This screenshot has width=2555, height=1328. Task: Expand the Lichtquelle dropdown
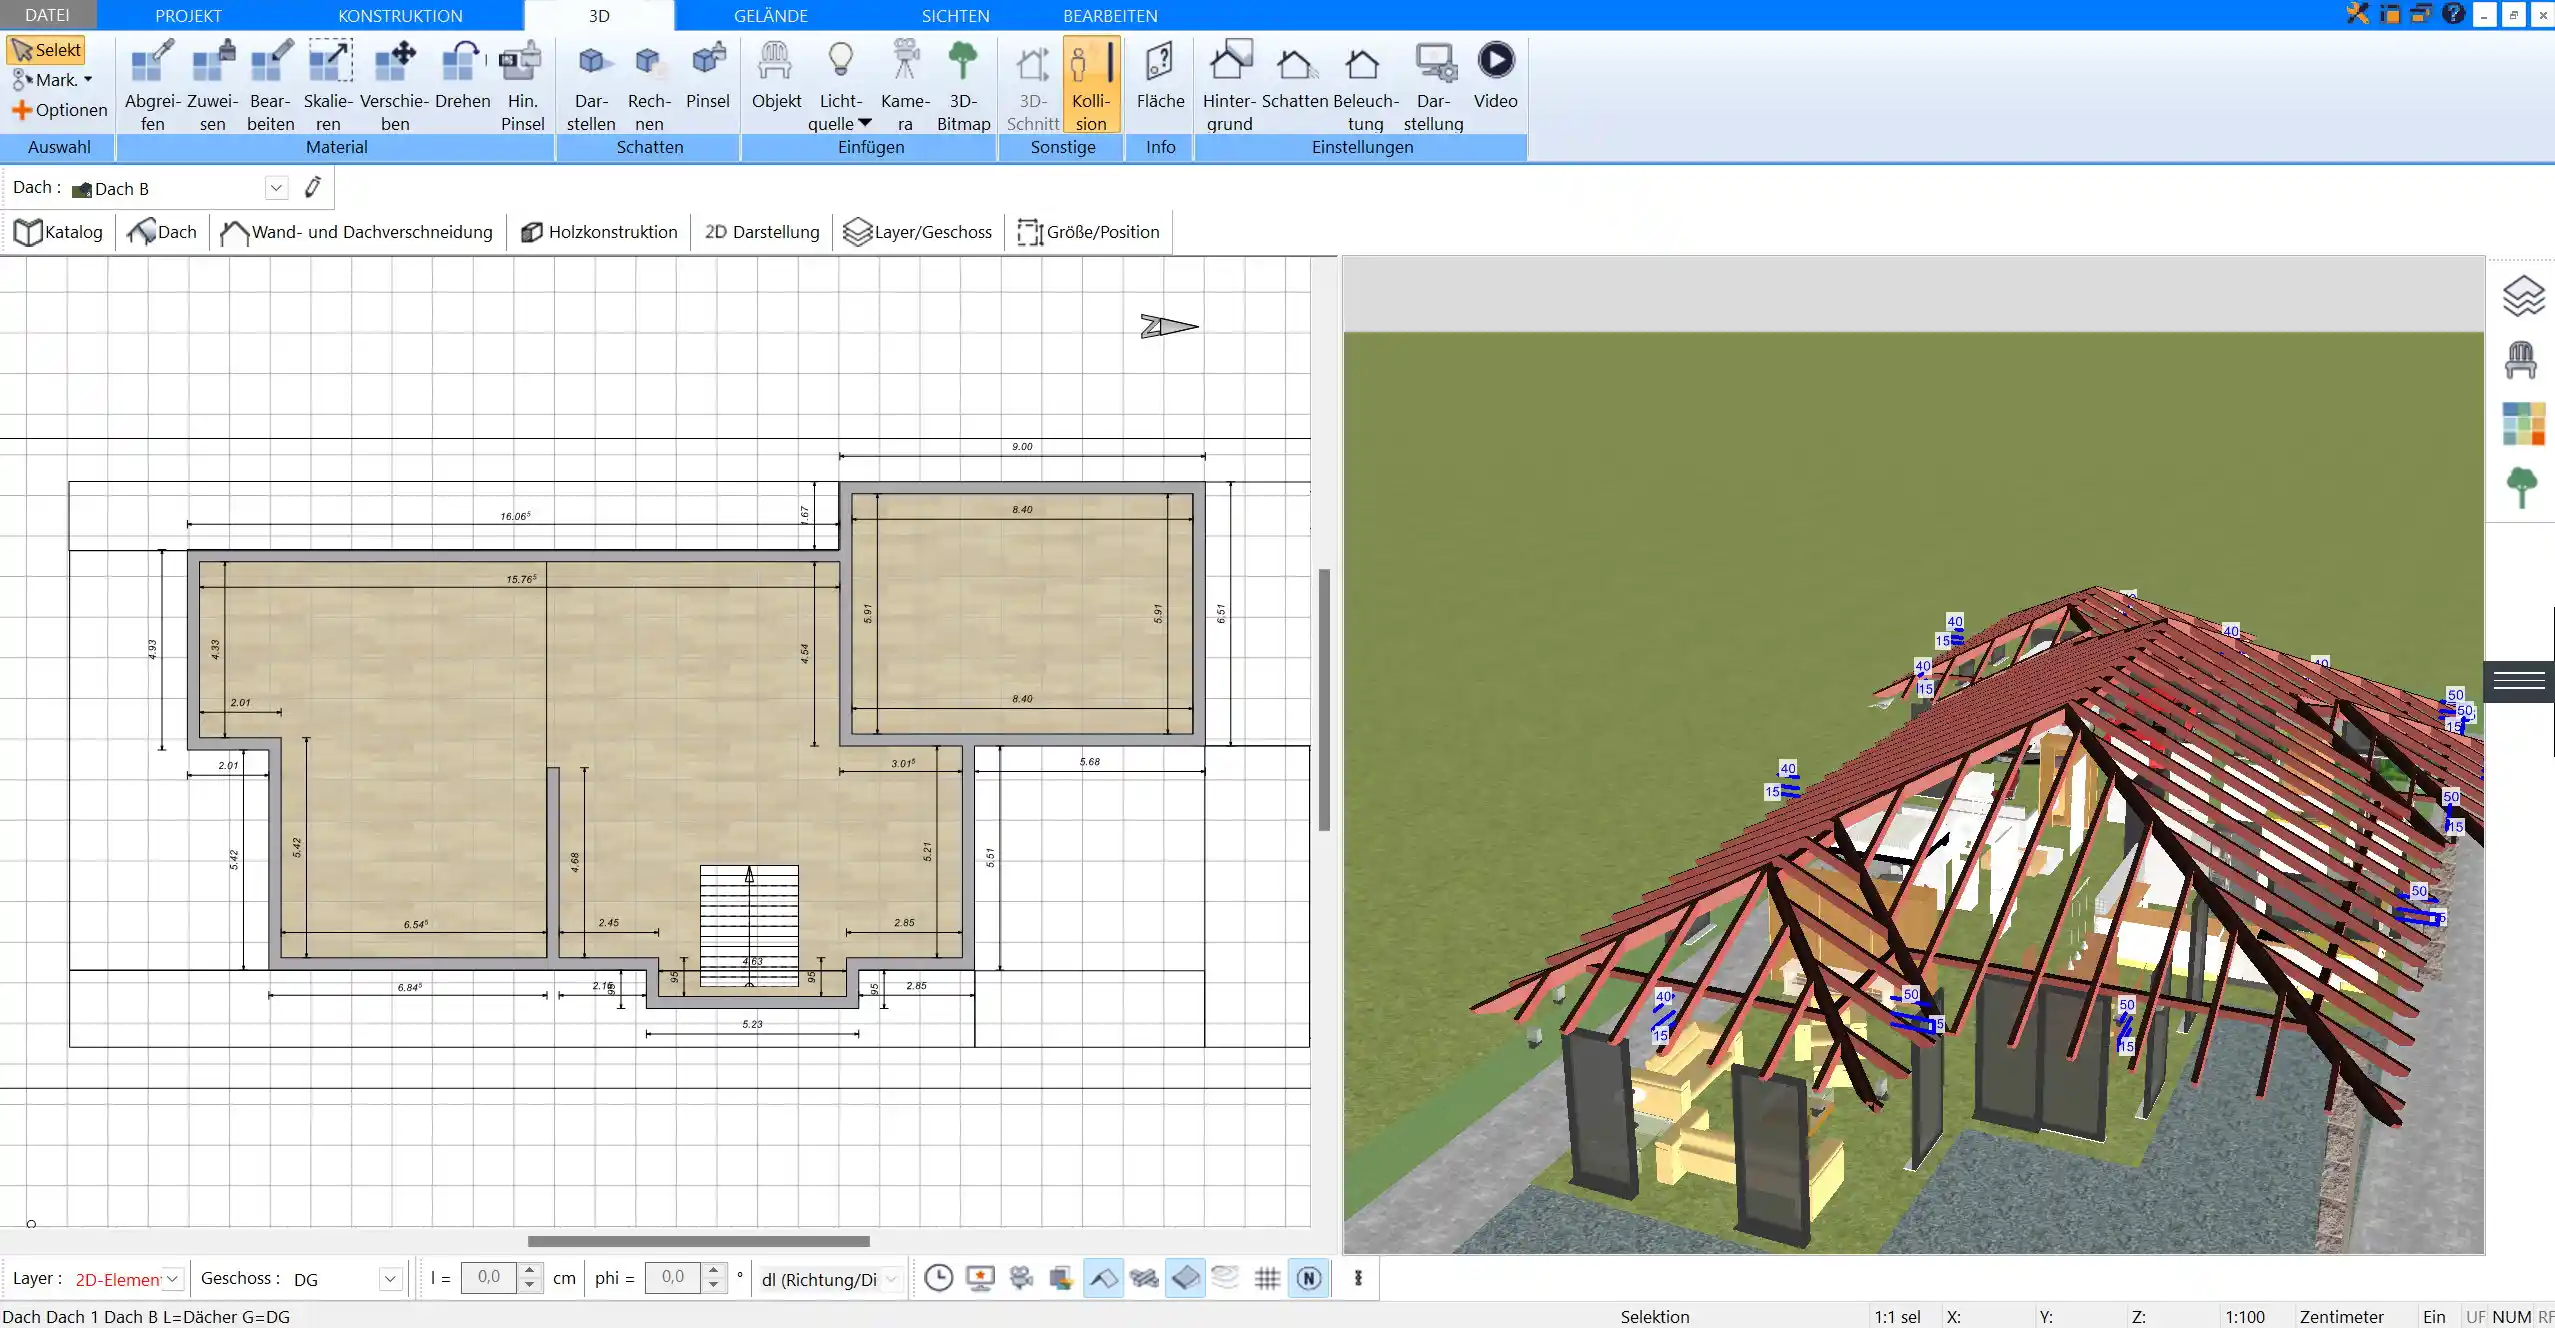(865, 123)
